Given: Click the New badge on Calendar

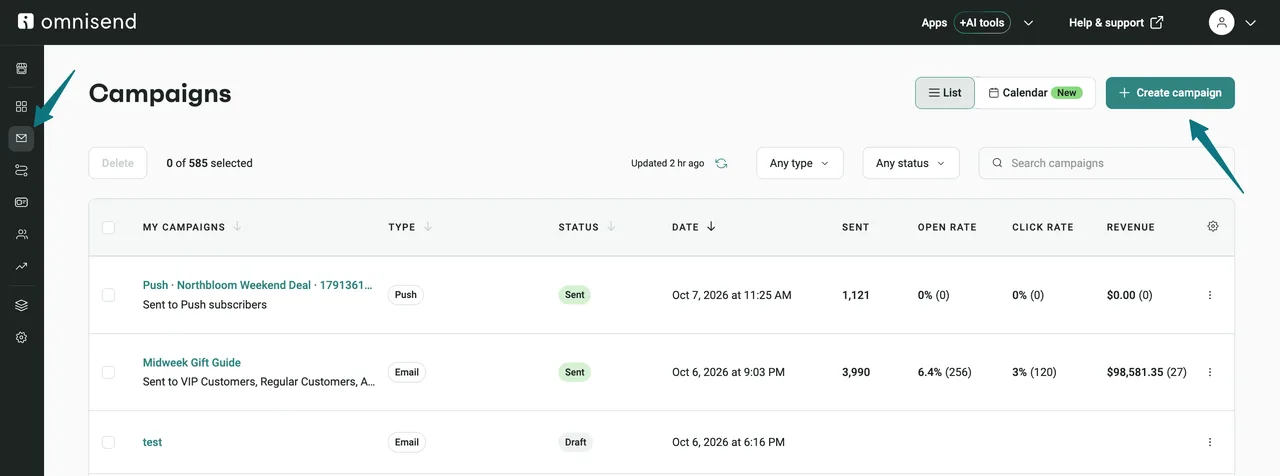Looking at the screenshot, I should [1067, 93].
